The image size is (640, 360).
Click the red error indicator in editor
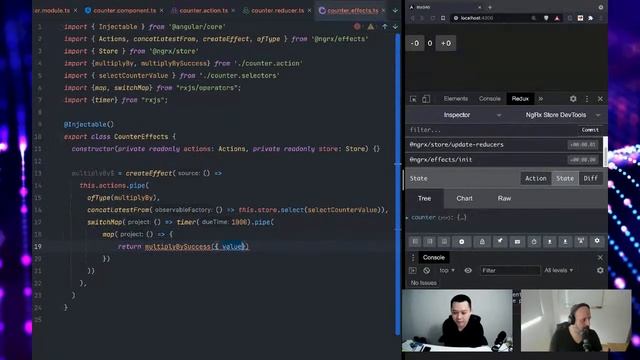(357, 27)
